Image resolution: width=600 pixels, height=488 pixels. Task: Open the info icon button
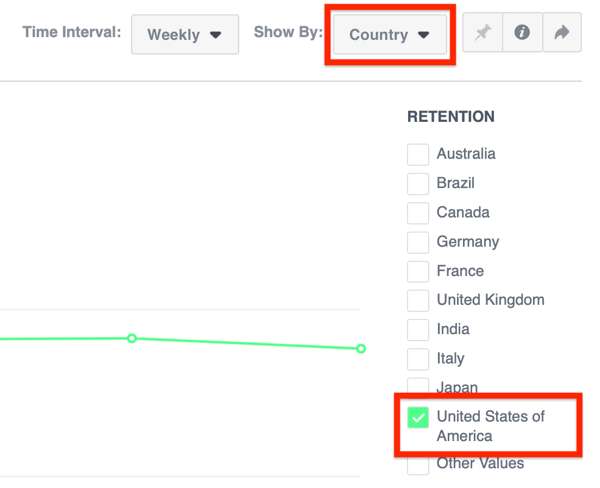(x=522, y=33)
